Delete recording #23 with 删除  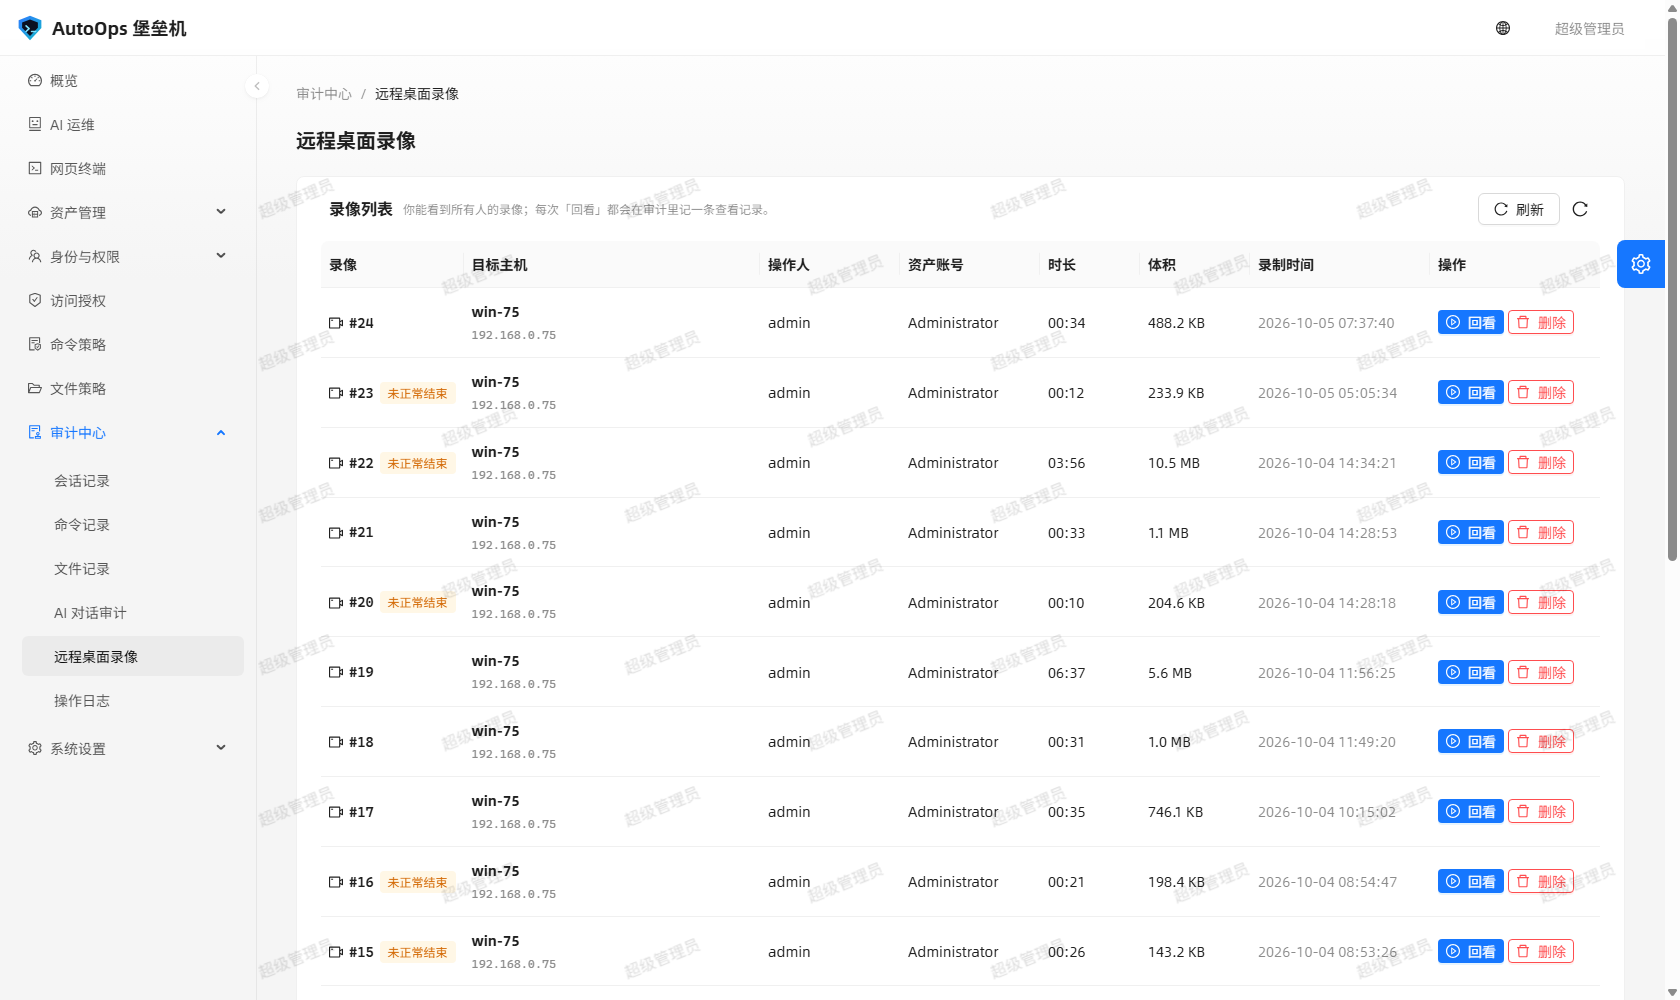tap(1541, 392)
